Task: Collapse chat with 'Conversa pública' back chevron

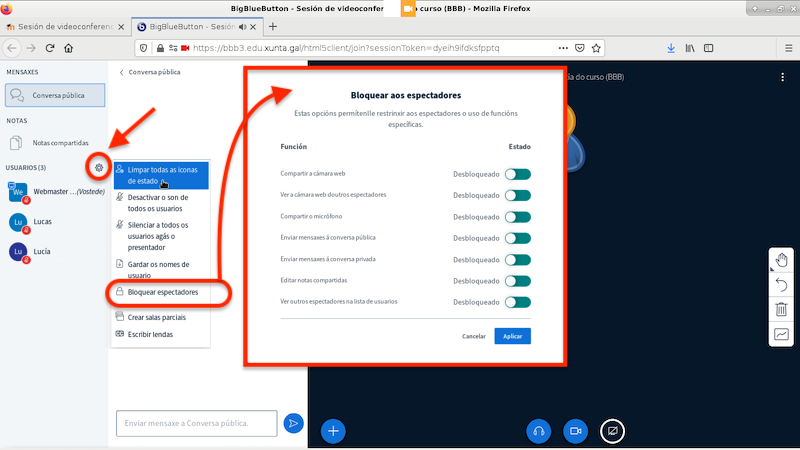Action: coord(122,72)
